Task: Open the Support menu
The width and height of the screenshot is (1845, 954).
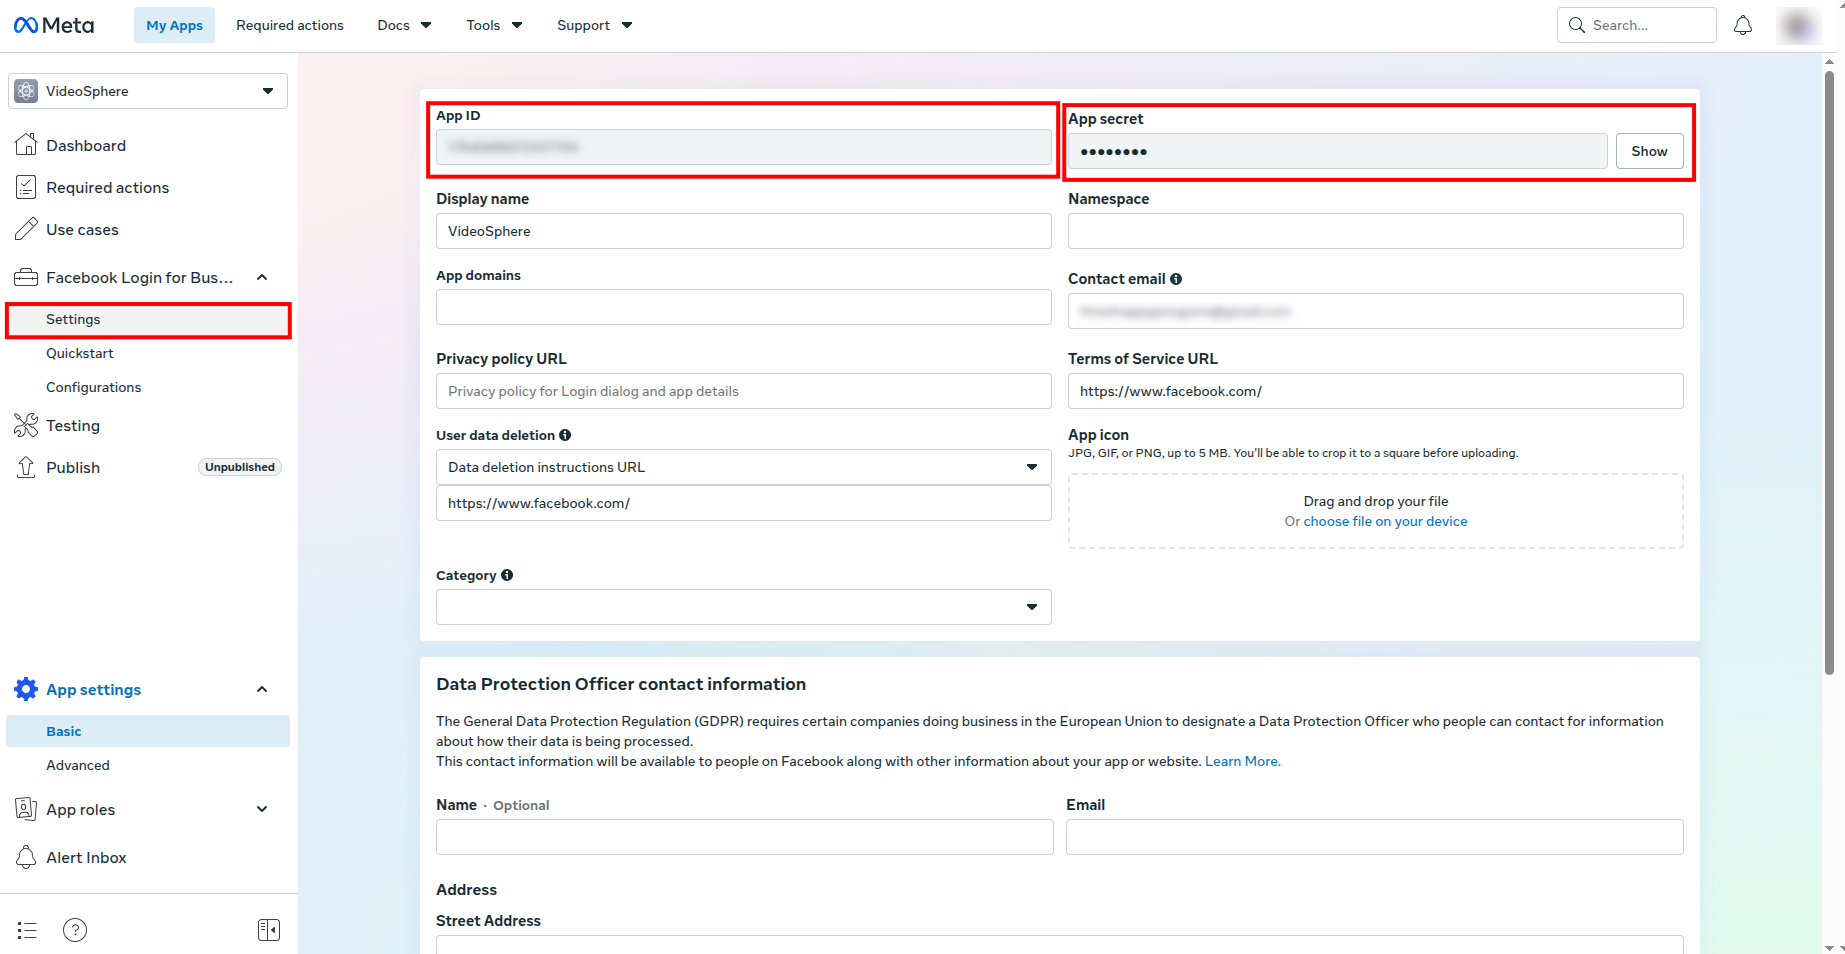Action: [594, 25]
